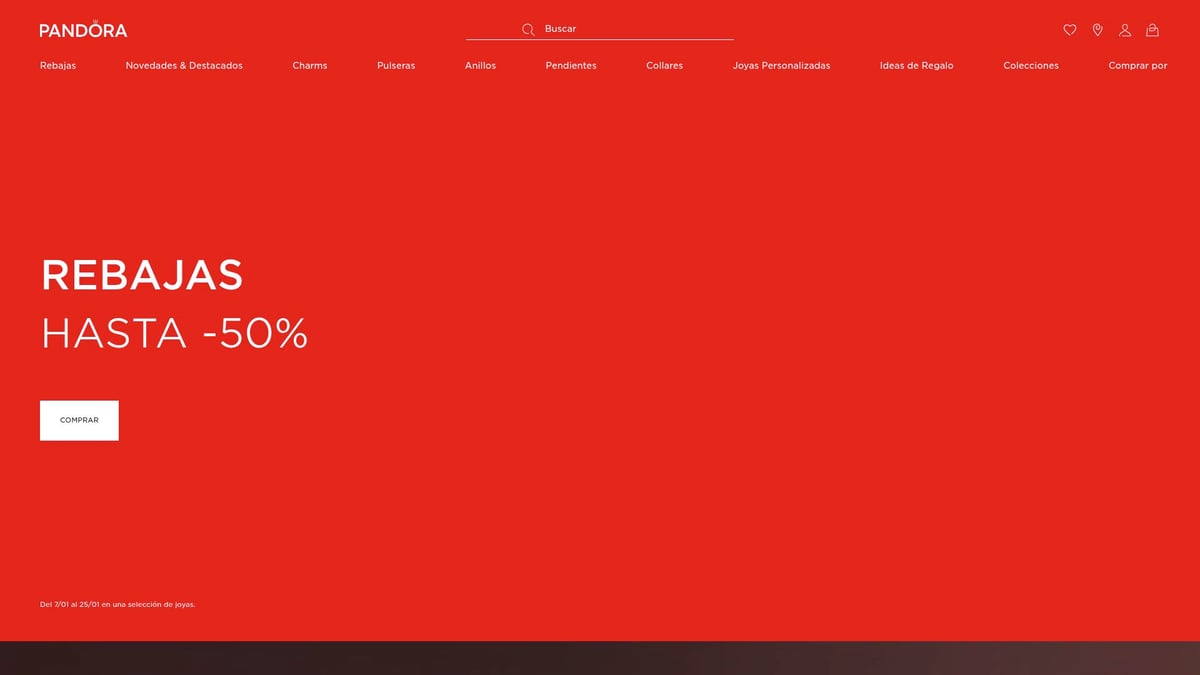
Task: Click the HASTA -50% banner text
Action: (x=174, y=333)
